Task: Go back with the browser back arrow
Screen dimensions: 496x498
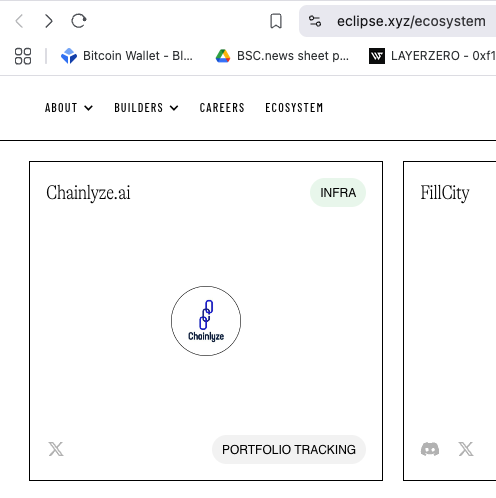Action: tap(20, 21)
